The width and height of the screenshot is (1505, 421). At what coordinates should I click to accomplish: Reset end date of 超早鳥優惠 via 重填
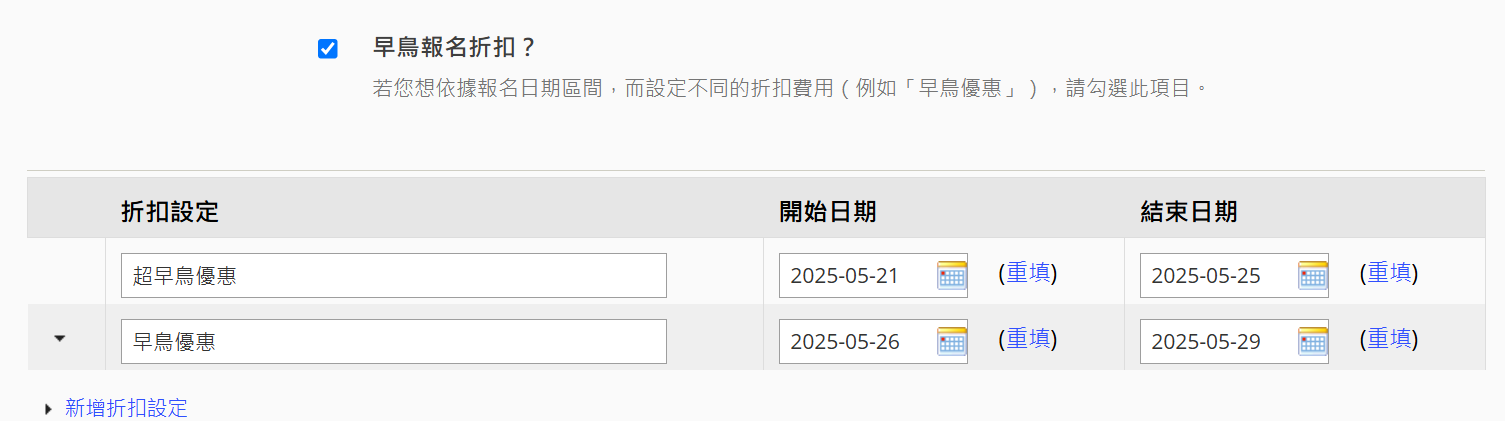[x=1389, y=273]
